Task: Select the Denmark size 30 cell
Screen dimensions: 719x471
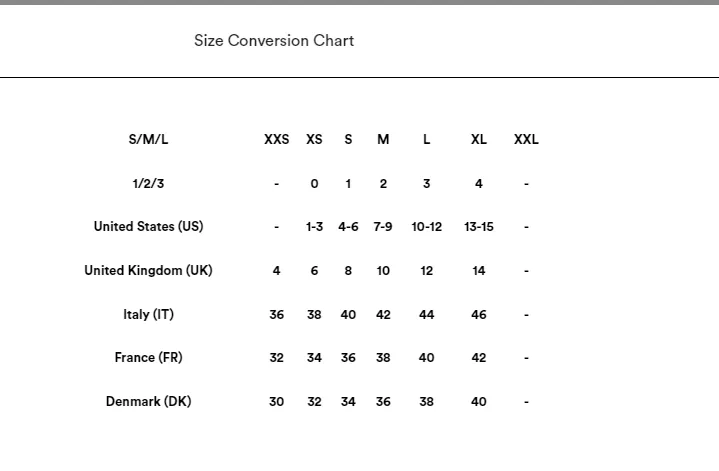Action: point(277,402)
